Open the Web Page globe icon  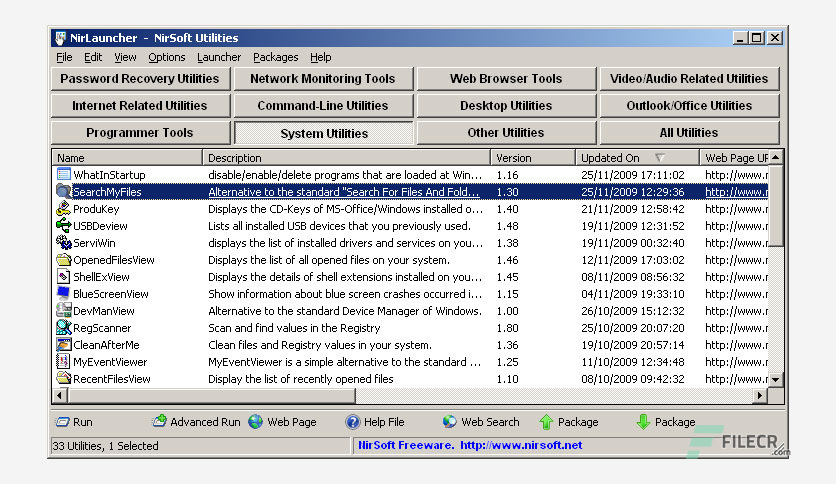coord(256,422)
